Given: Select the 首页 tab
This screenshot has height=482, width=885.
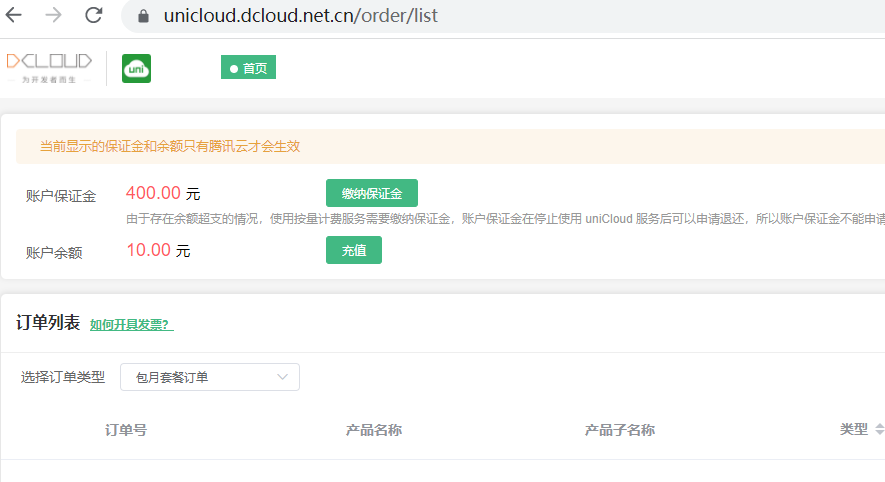Looking at the screenshot, I should point(248,67).
